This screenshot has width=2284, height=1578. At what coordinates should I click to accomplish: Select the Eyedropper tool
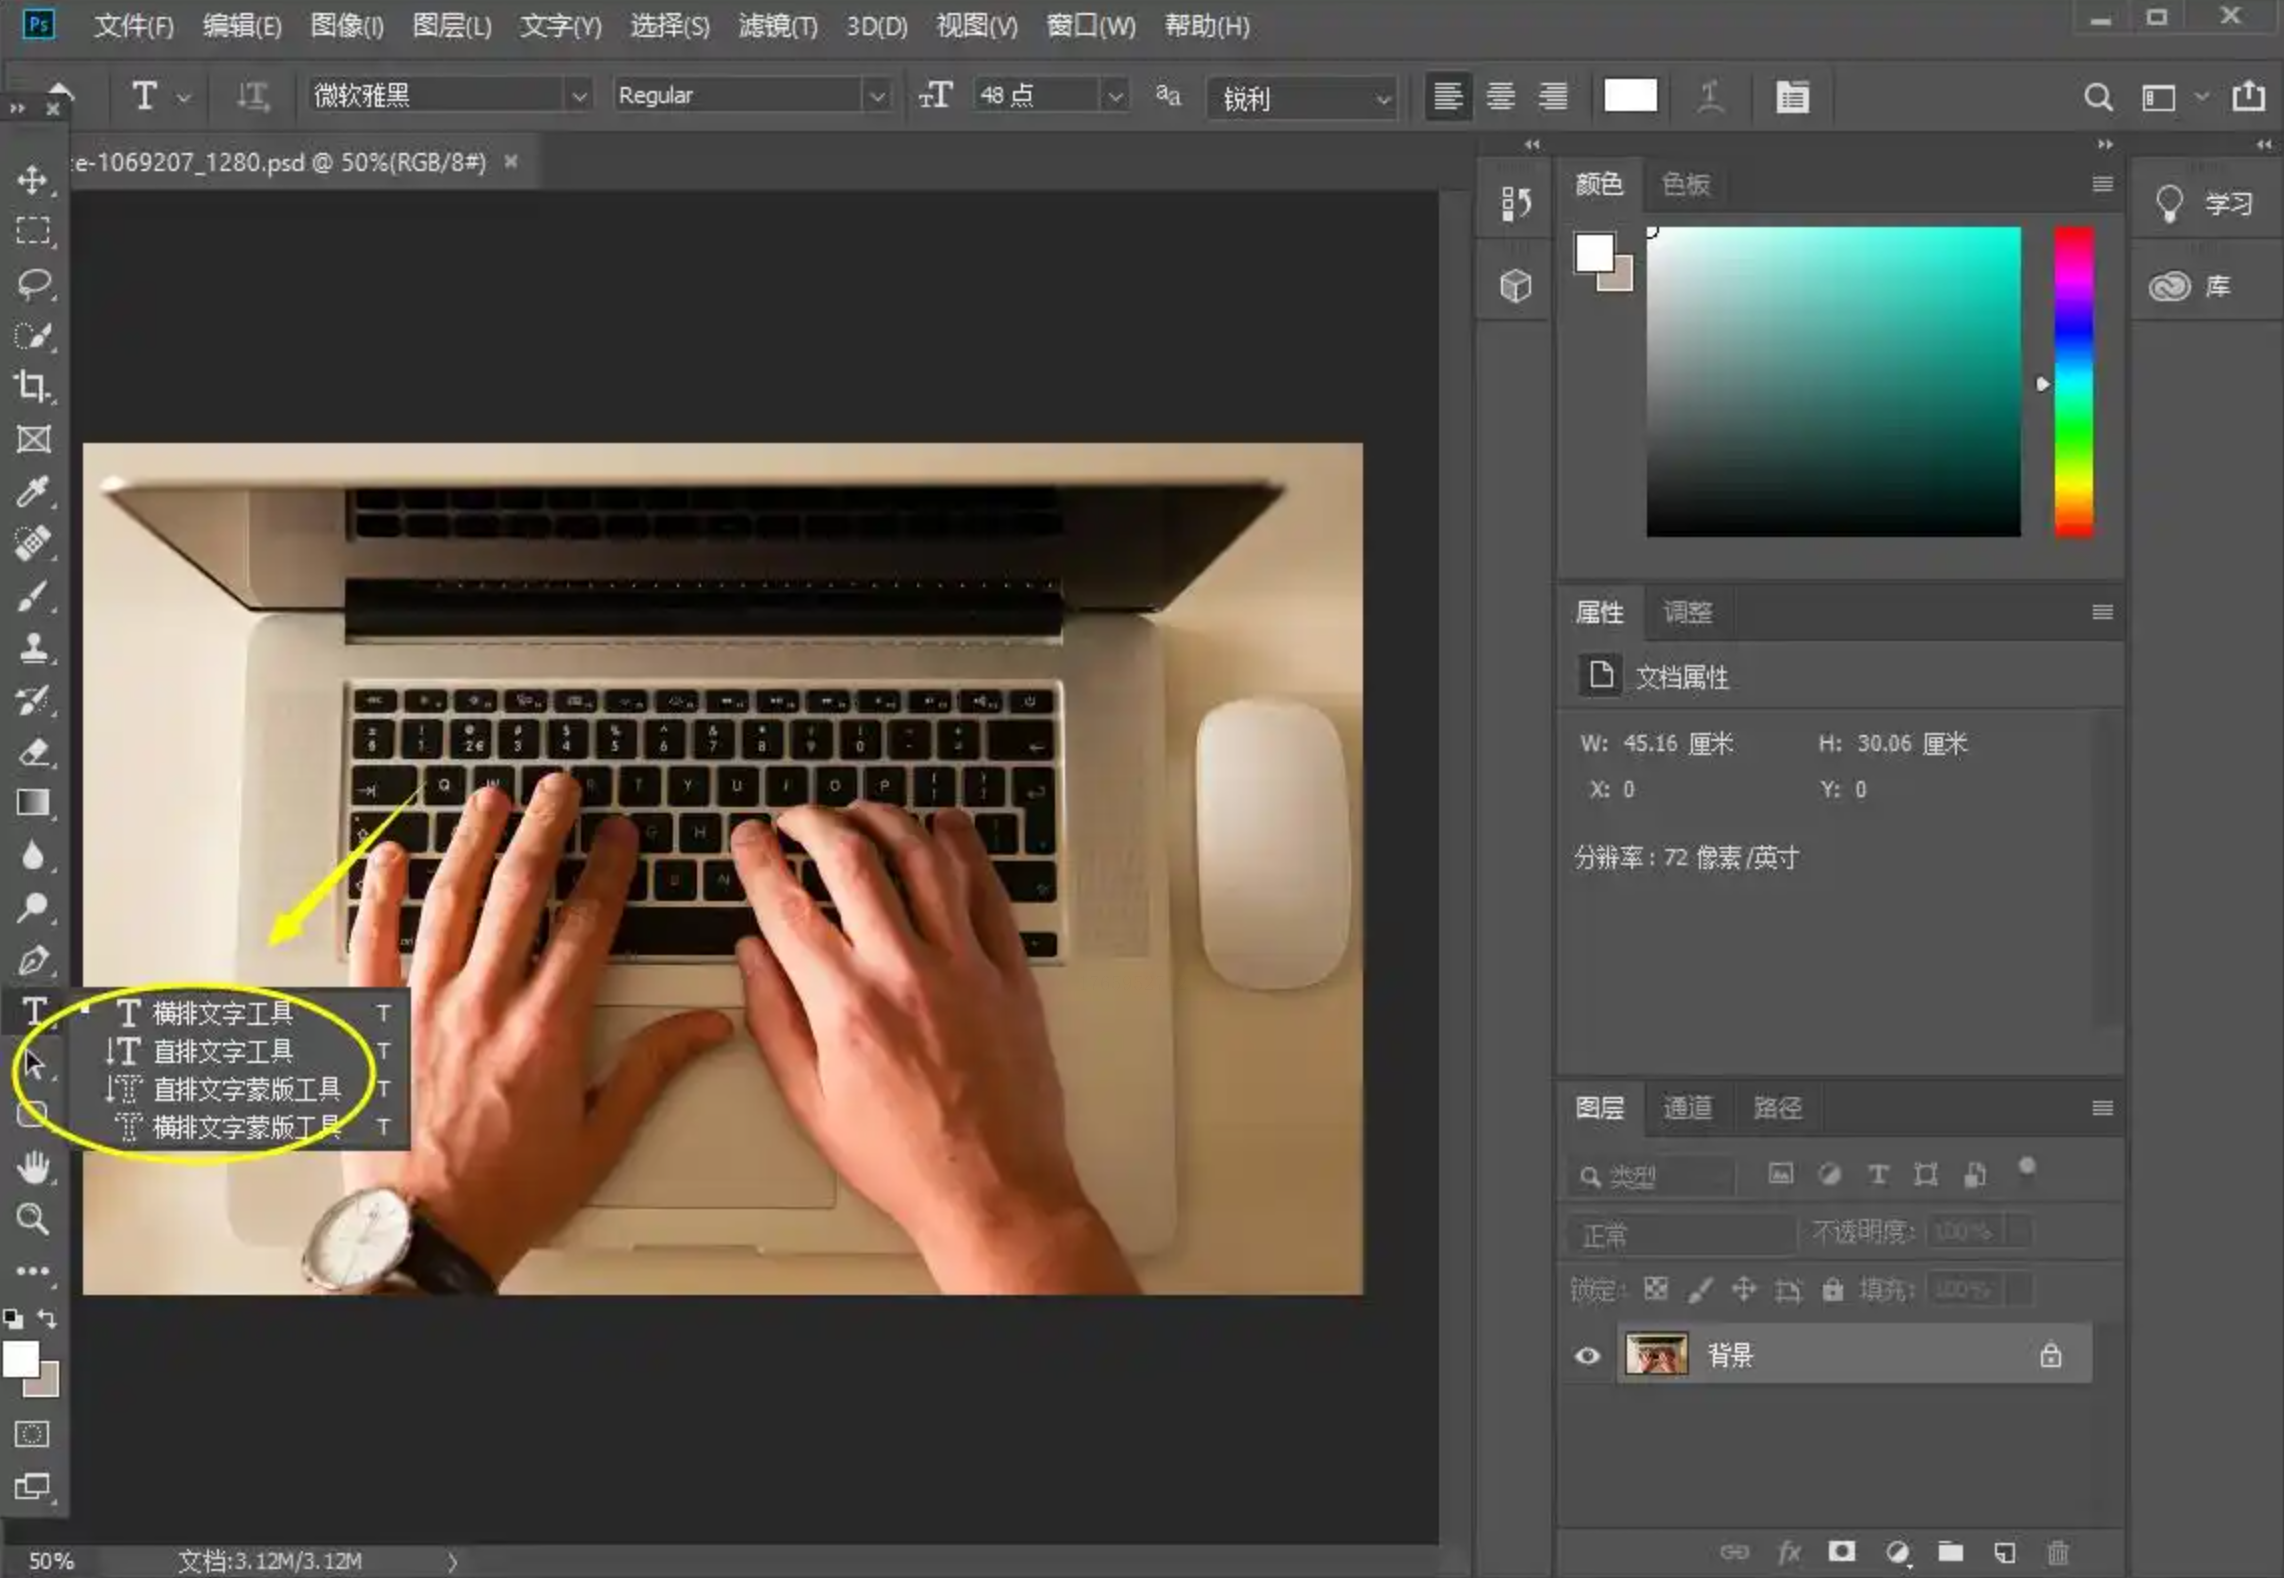(33, 491)
